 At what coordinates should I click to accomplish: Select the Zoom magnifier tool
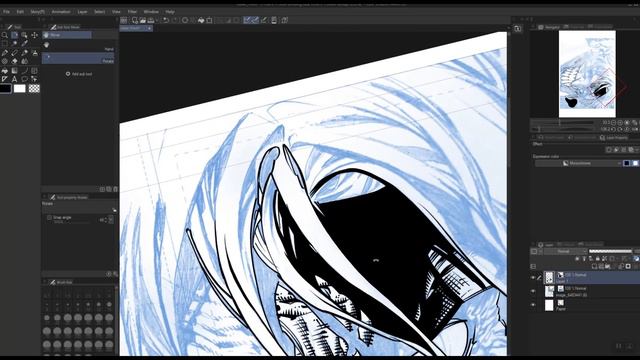(4, 36)
